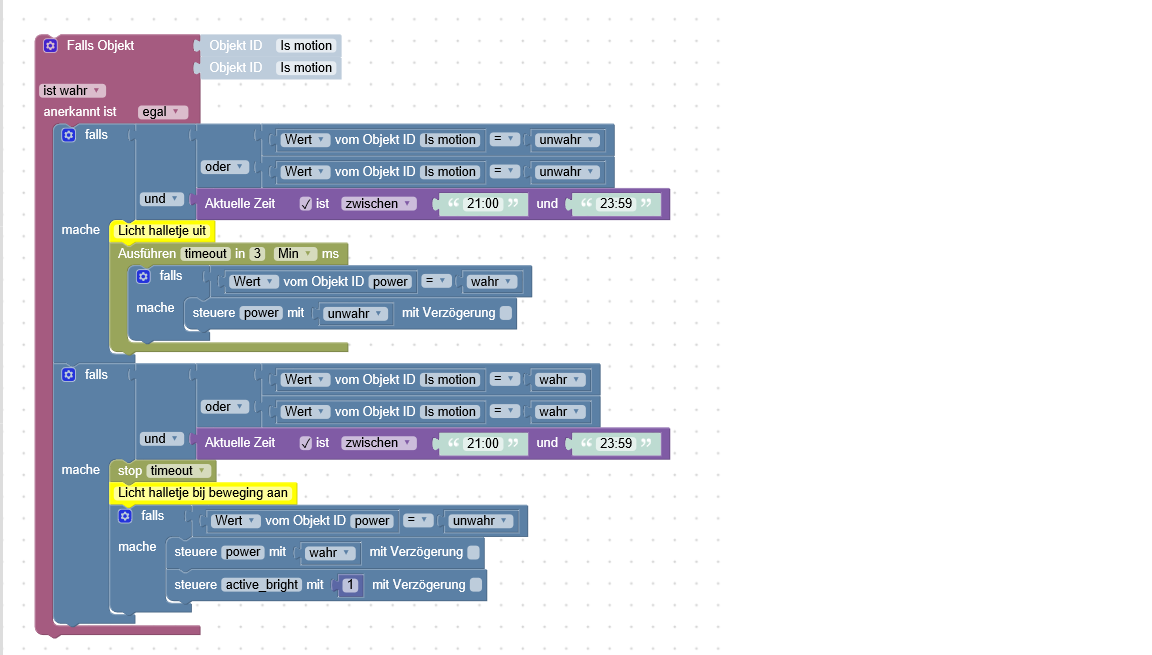Viewport: 1152px width, 655px height.
Task: Click the 'timeout' name field in Ausführen block
Action: pyautogui.click(x=206, y=254)
